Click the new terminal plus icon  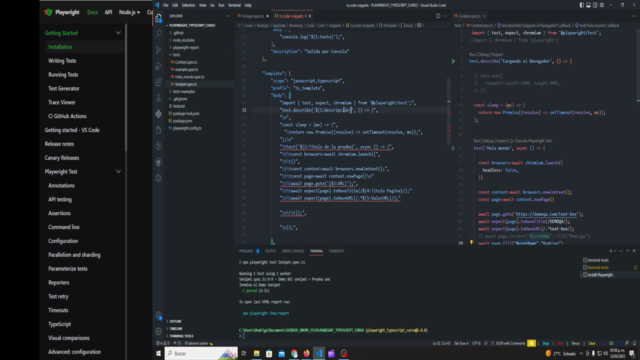point(611,251)
